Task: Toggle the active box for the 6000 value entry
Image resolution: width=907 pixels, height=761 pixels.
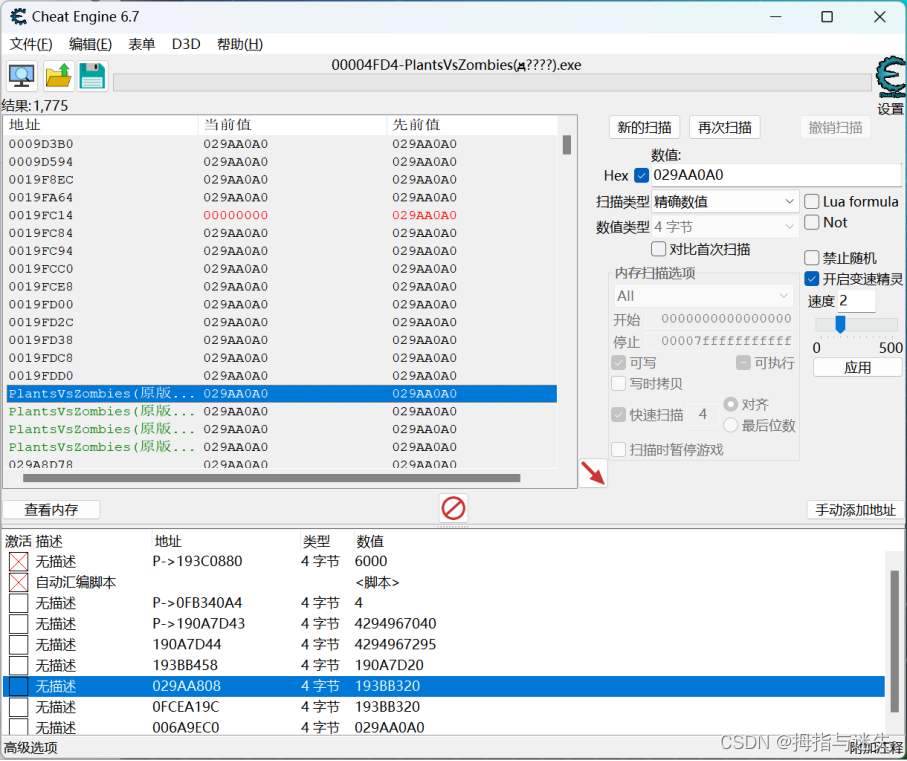Action: tap(19, 561)
